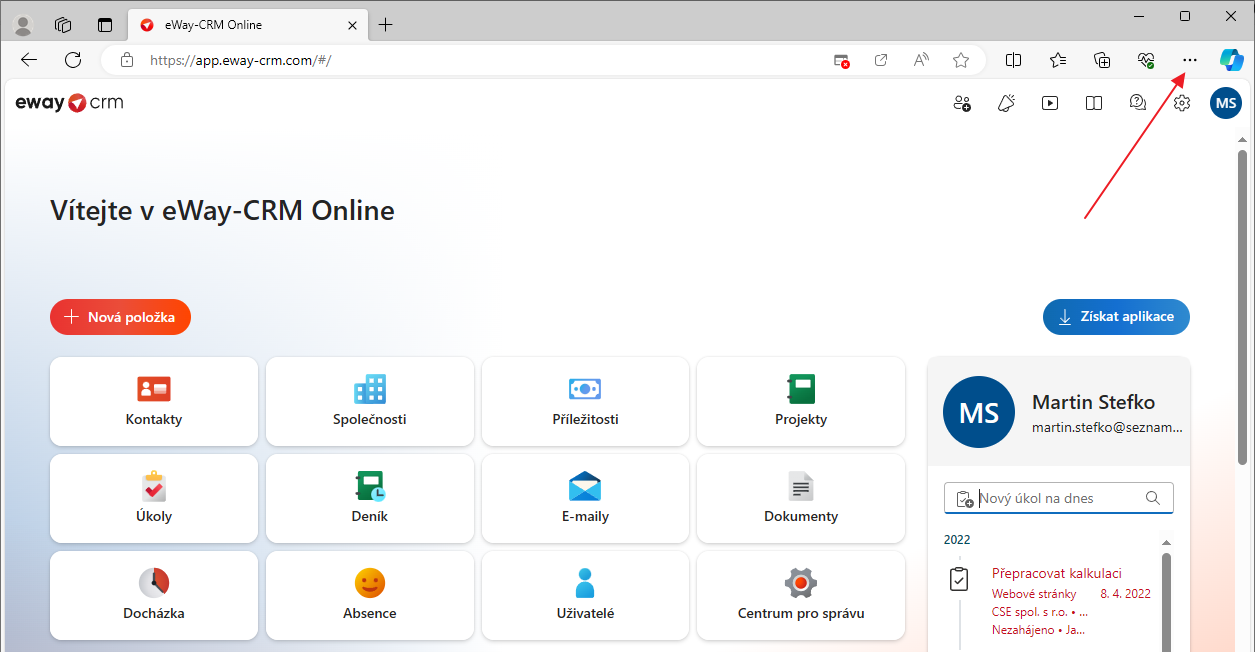Click the add users icon in eWay header
Viewport: 1255px width, 652px height.
pyautogui.click(x=962, y=103)
